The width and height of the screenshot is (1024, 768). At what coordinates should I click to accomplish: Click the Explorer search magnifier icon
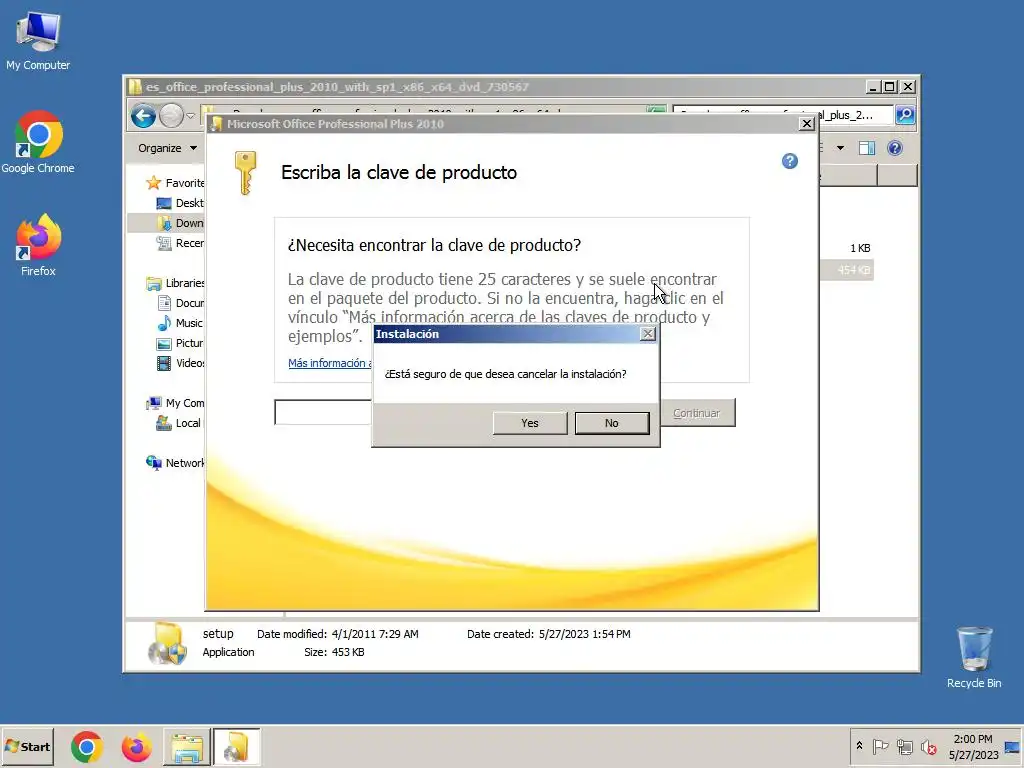[904, 115]
